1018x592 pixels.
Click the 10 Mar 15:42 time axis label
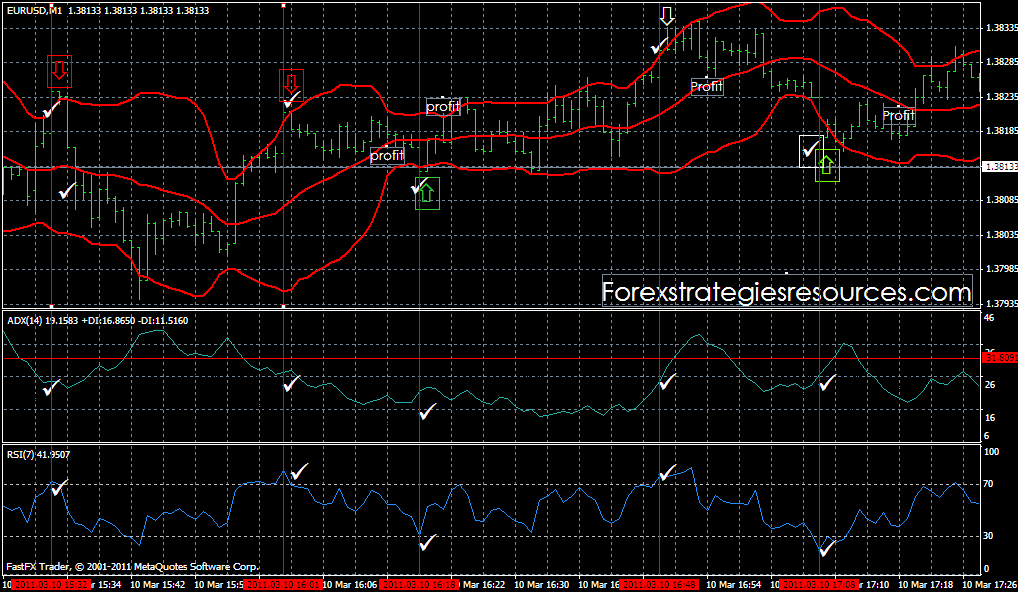coord(158,585)
